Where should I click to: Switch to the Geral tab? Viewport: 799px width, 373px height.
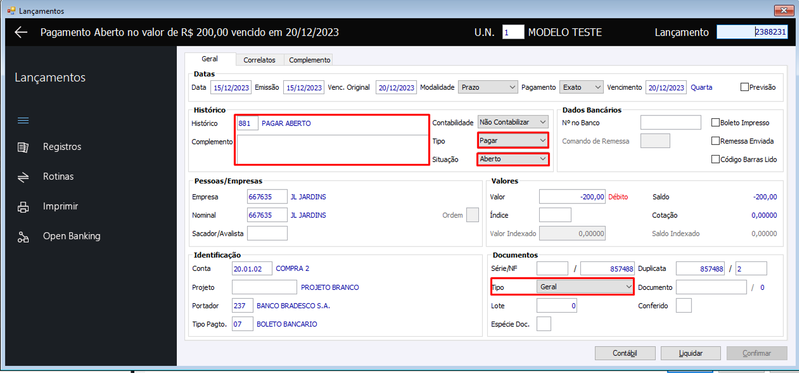210,59
